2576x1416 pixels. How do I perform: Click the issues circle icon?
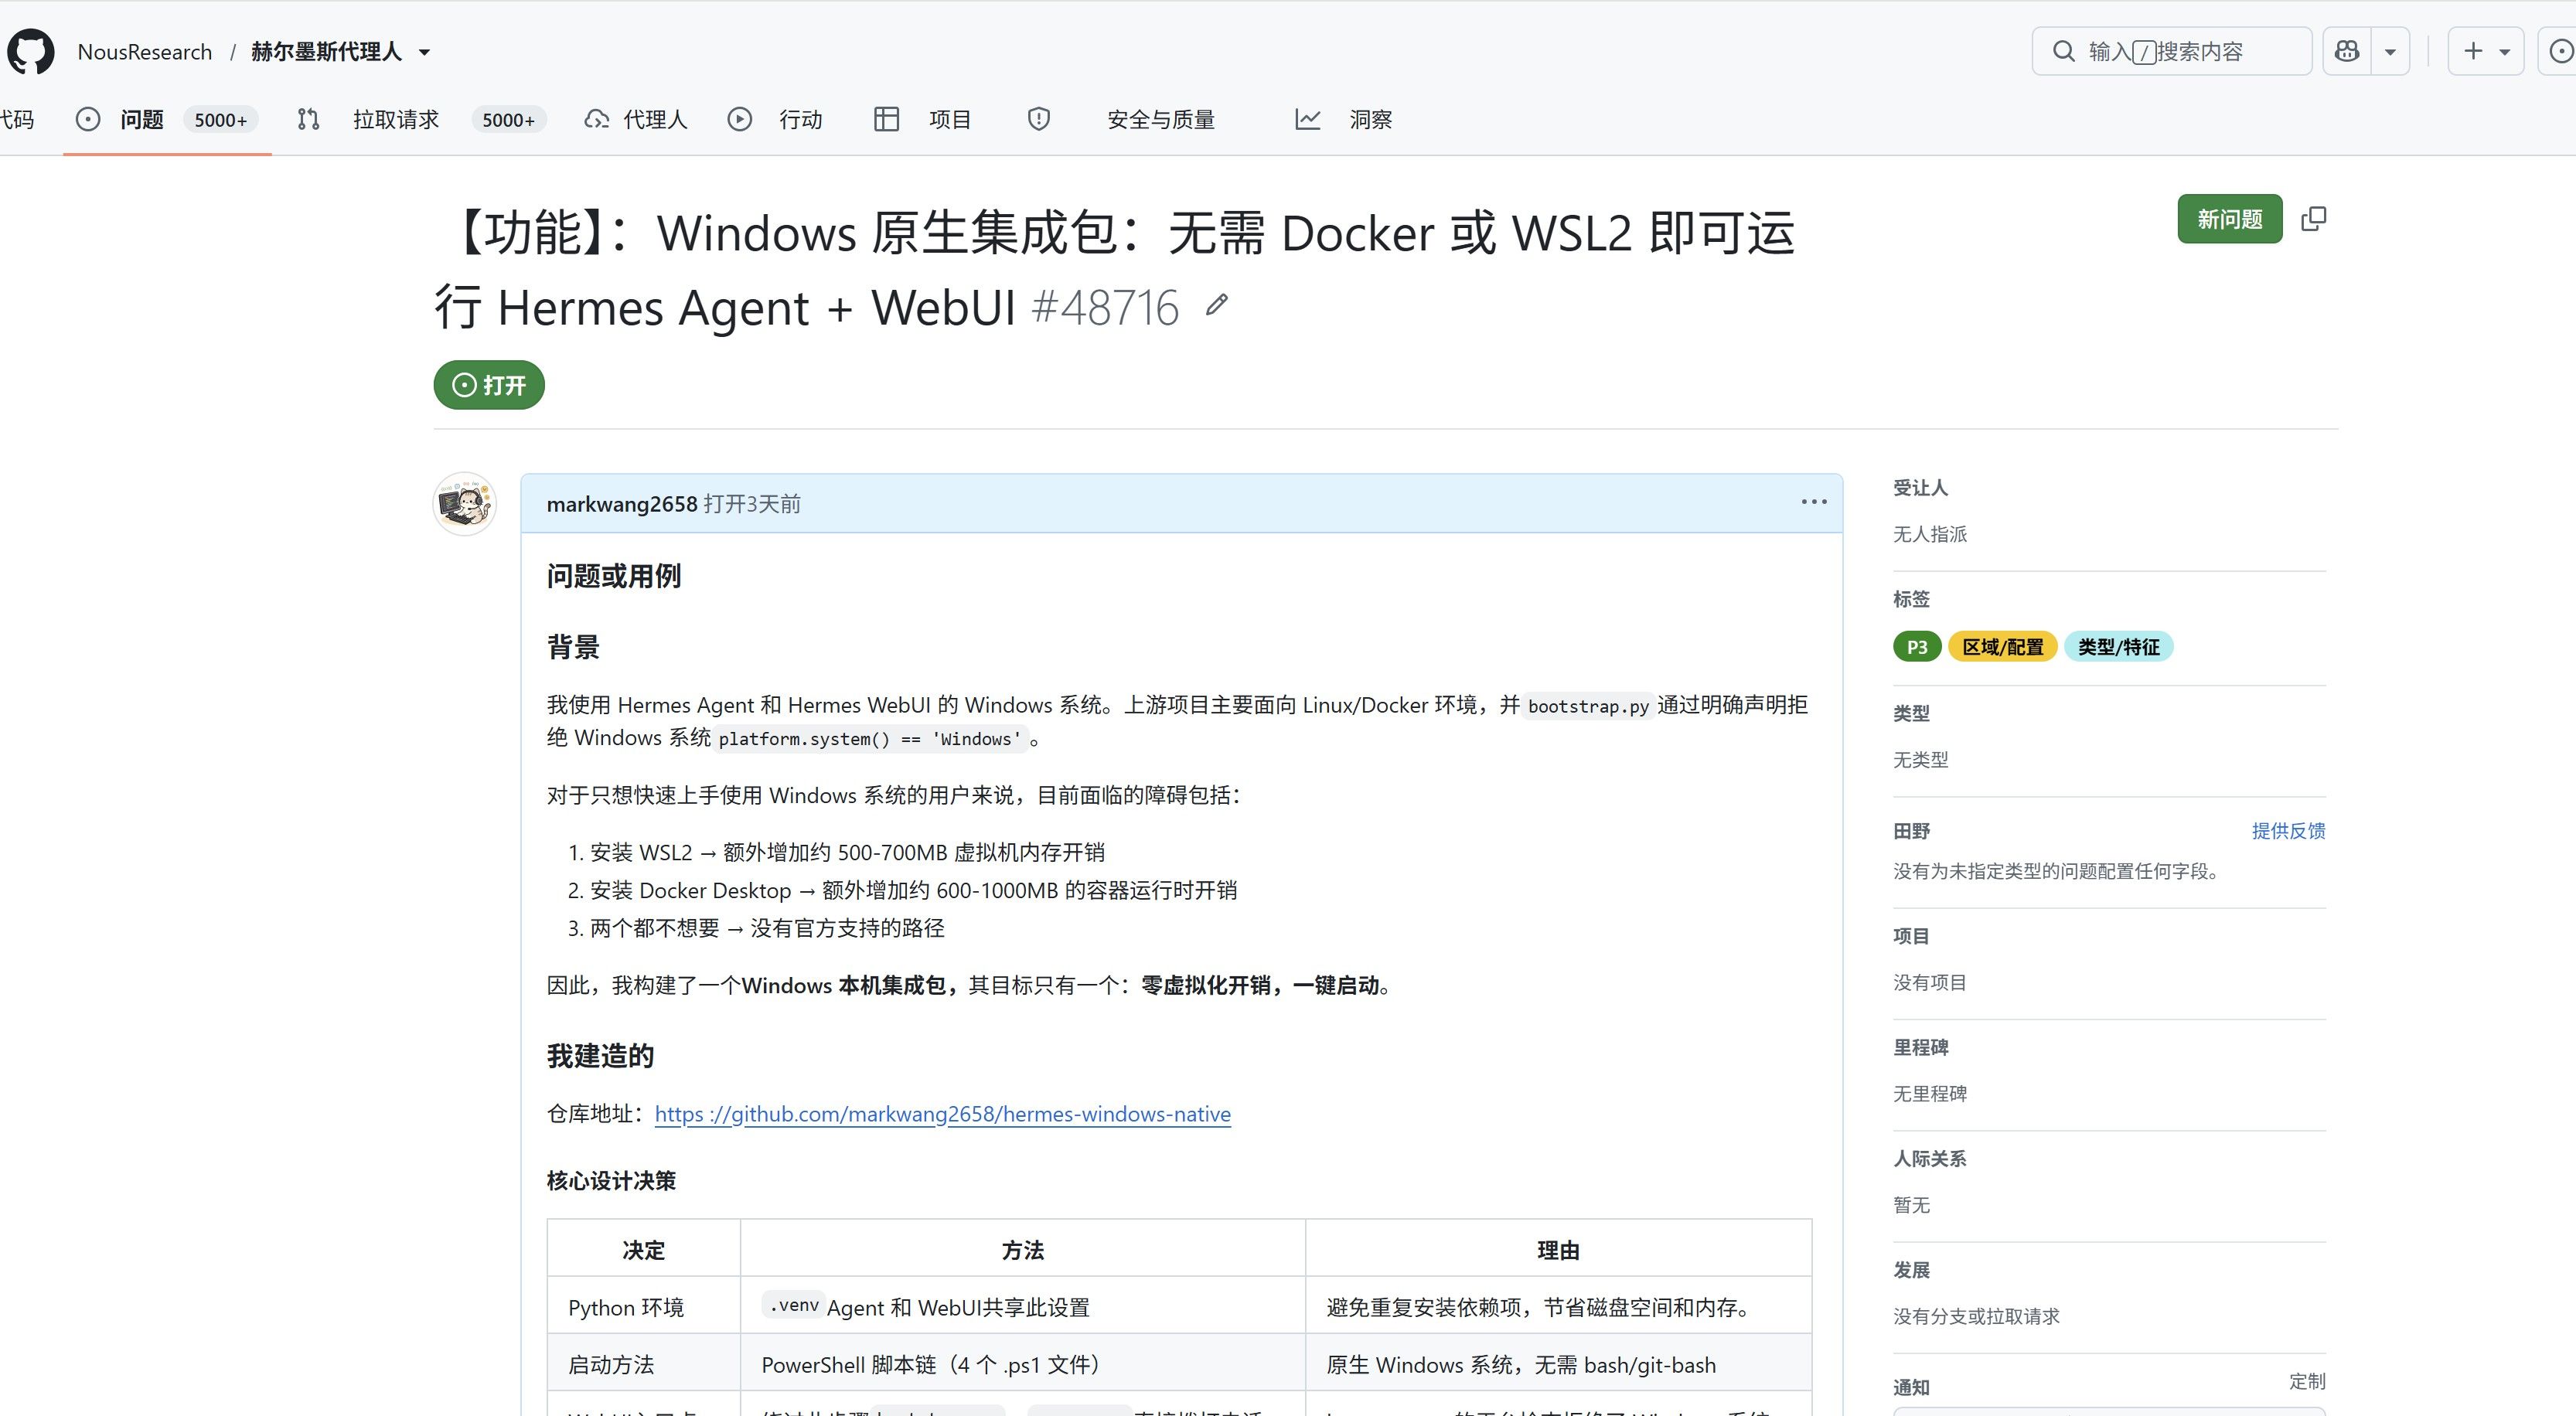tap(88, 120)
